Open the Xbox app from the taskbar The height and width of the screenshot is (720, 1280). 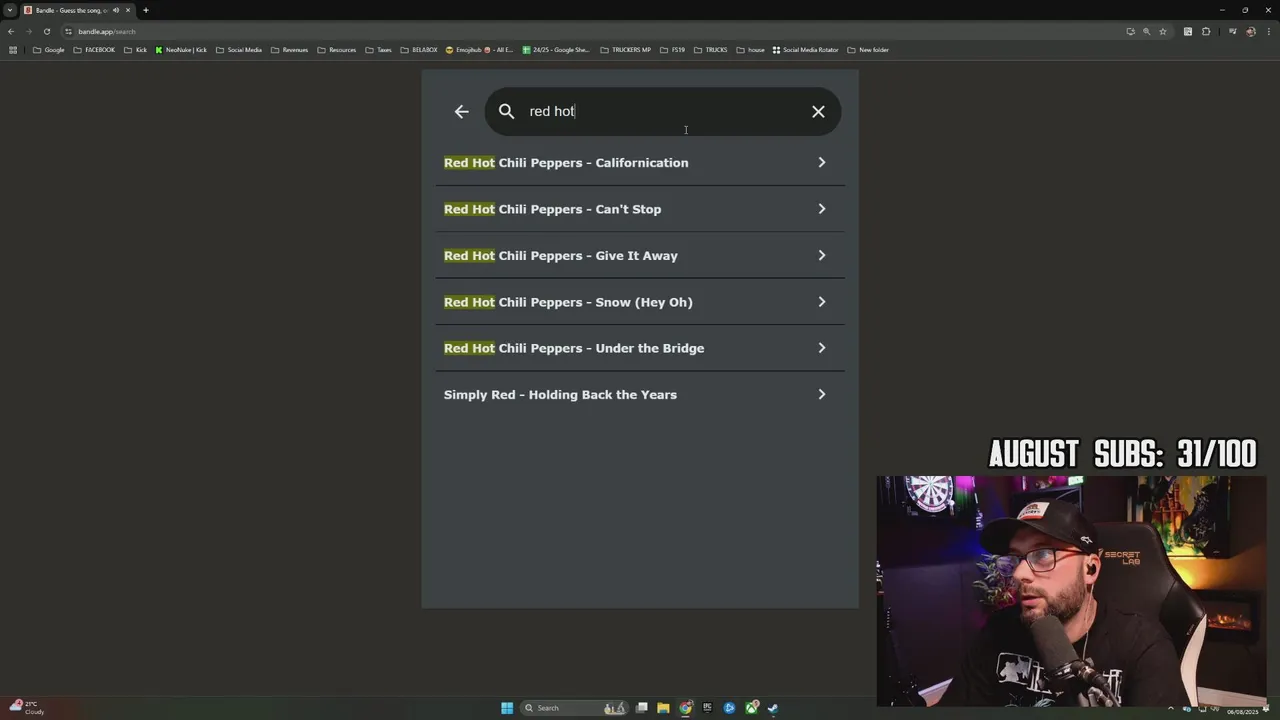click(x=751, y=708)
